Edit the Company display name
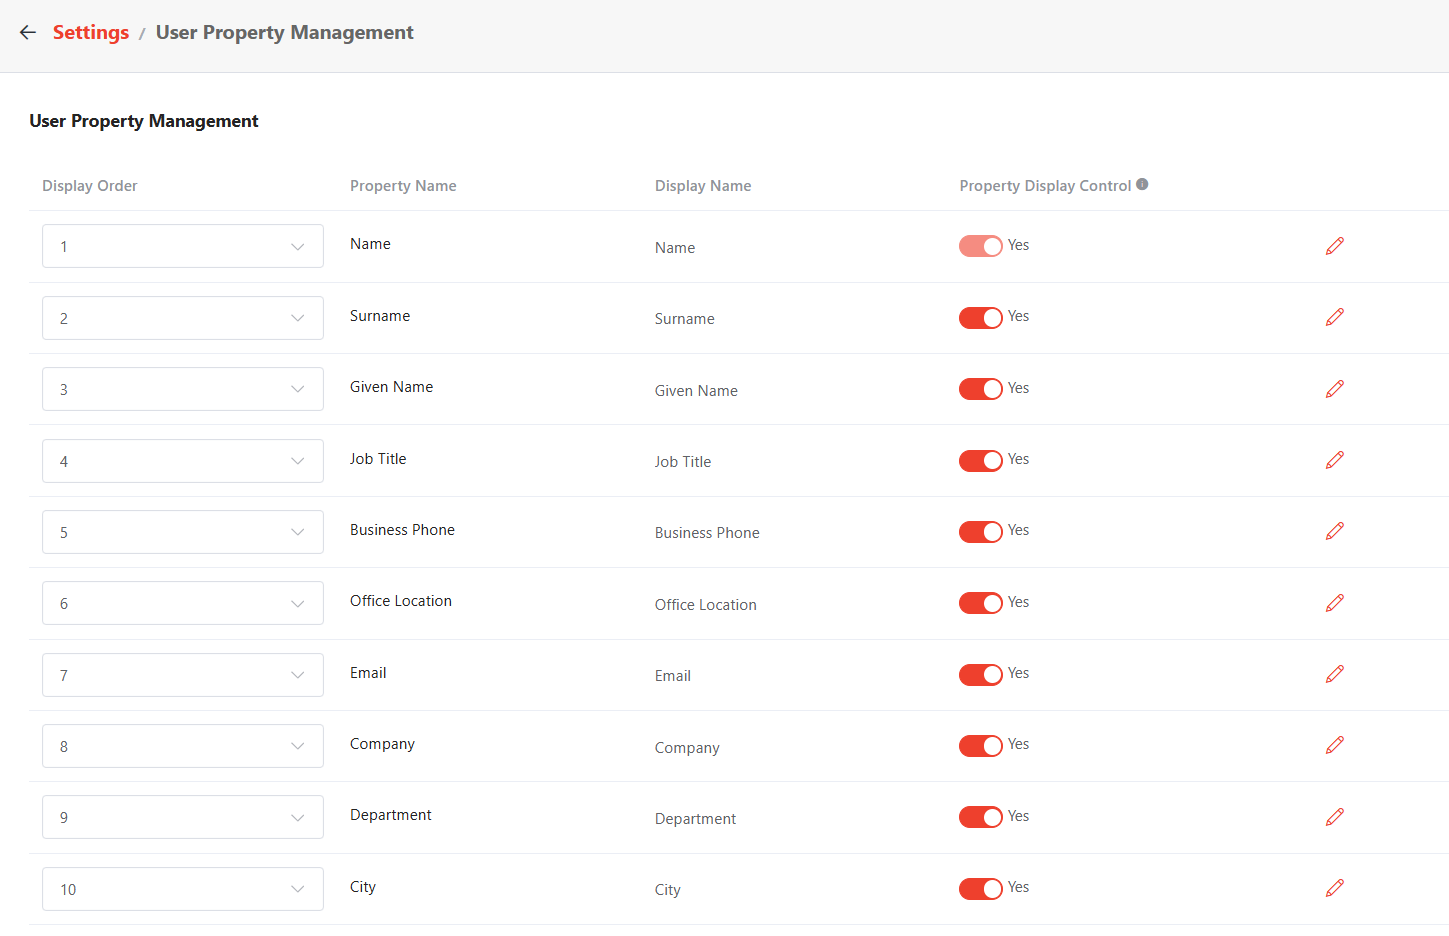 pos(1334,745)
